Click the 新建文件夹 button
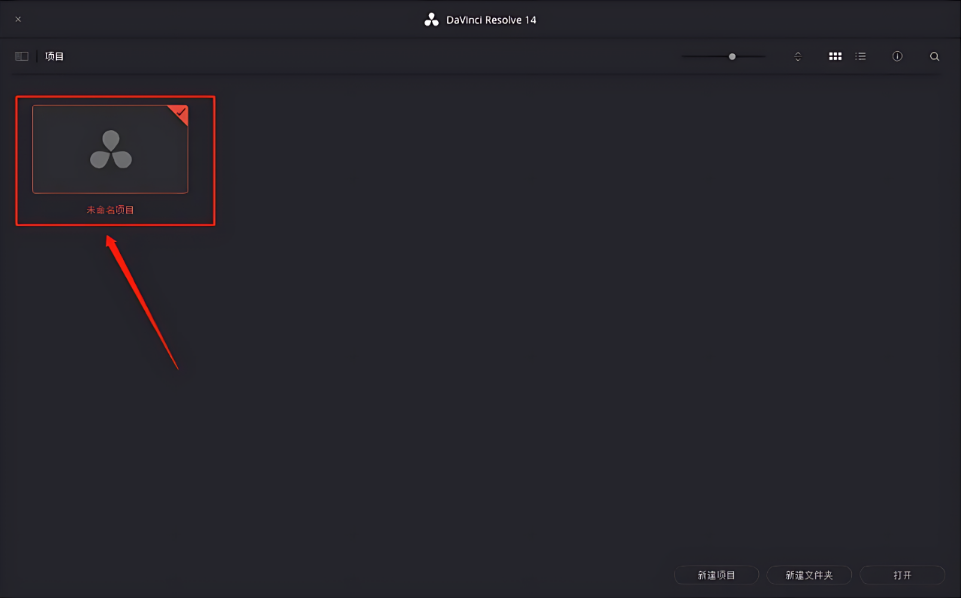961x598 pixels. (809, 575)
